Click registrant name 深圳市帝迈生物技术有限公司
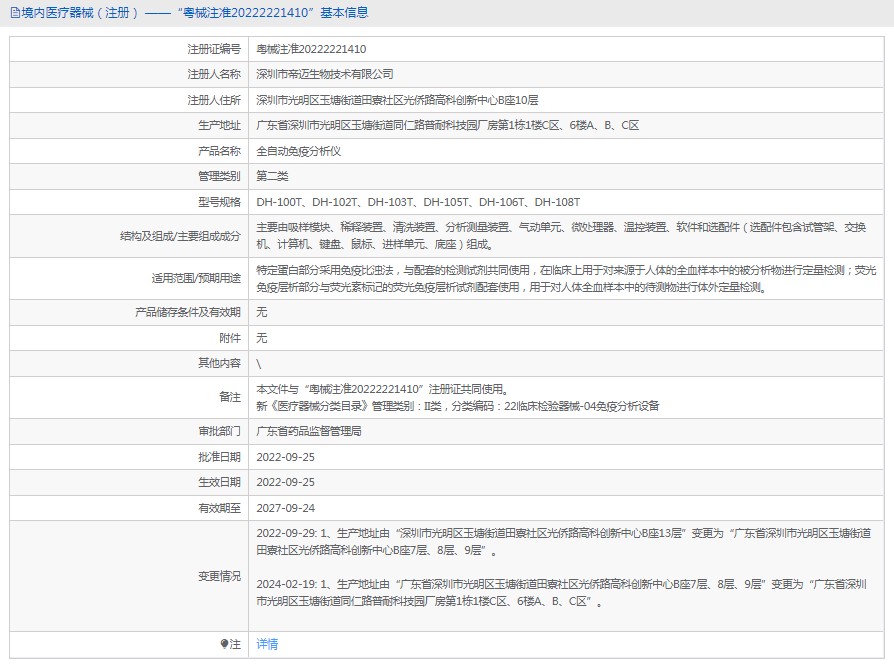This screenshot has width=894, height=664. pyautogui.click(x=325, y=74)
